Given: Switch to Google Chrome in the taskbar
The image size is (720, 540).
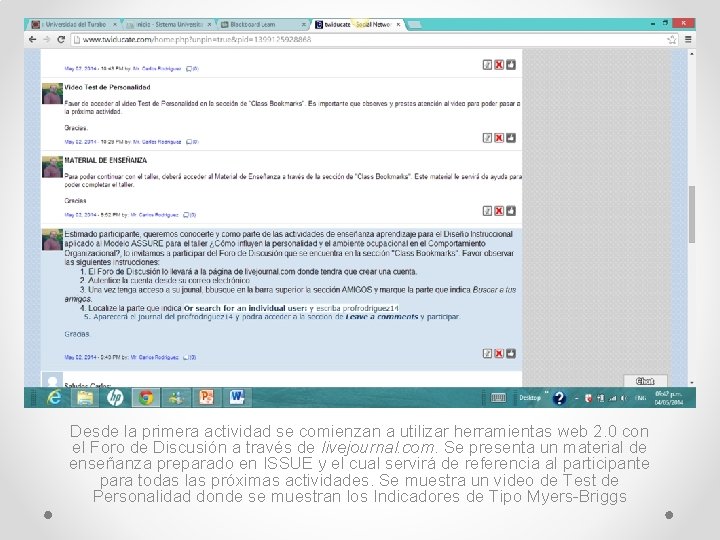Looking at the screenshot, I should [x=146, y=397].
